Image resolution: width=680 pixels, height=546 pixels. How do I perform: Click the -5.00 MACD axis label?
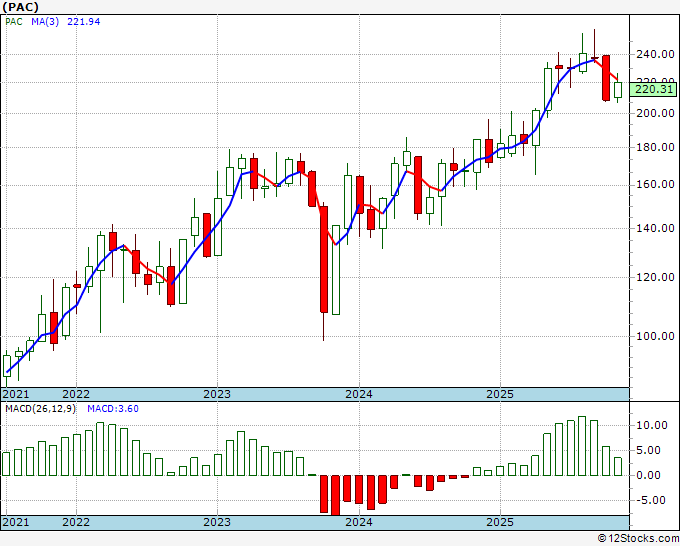651,500
